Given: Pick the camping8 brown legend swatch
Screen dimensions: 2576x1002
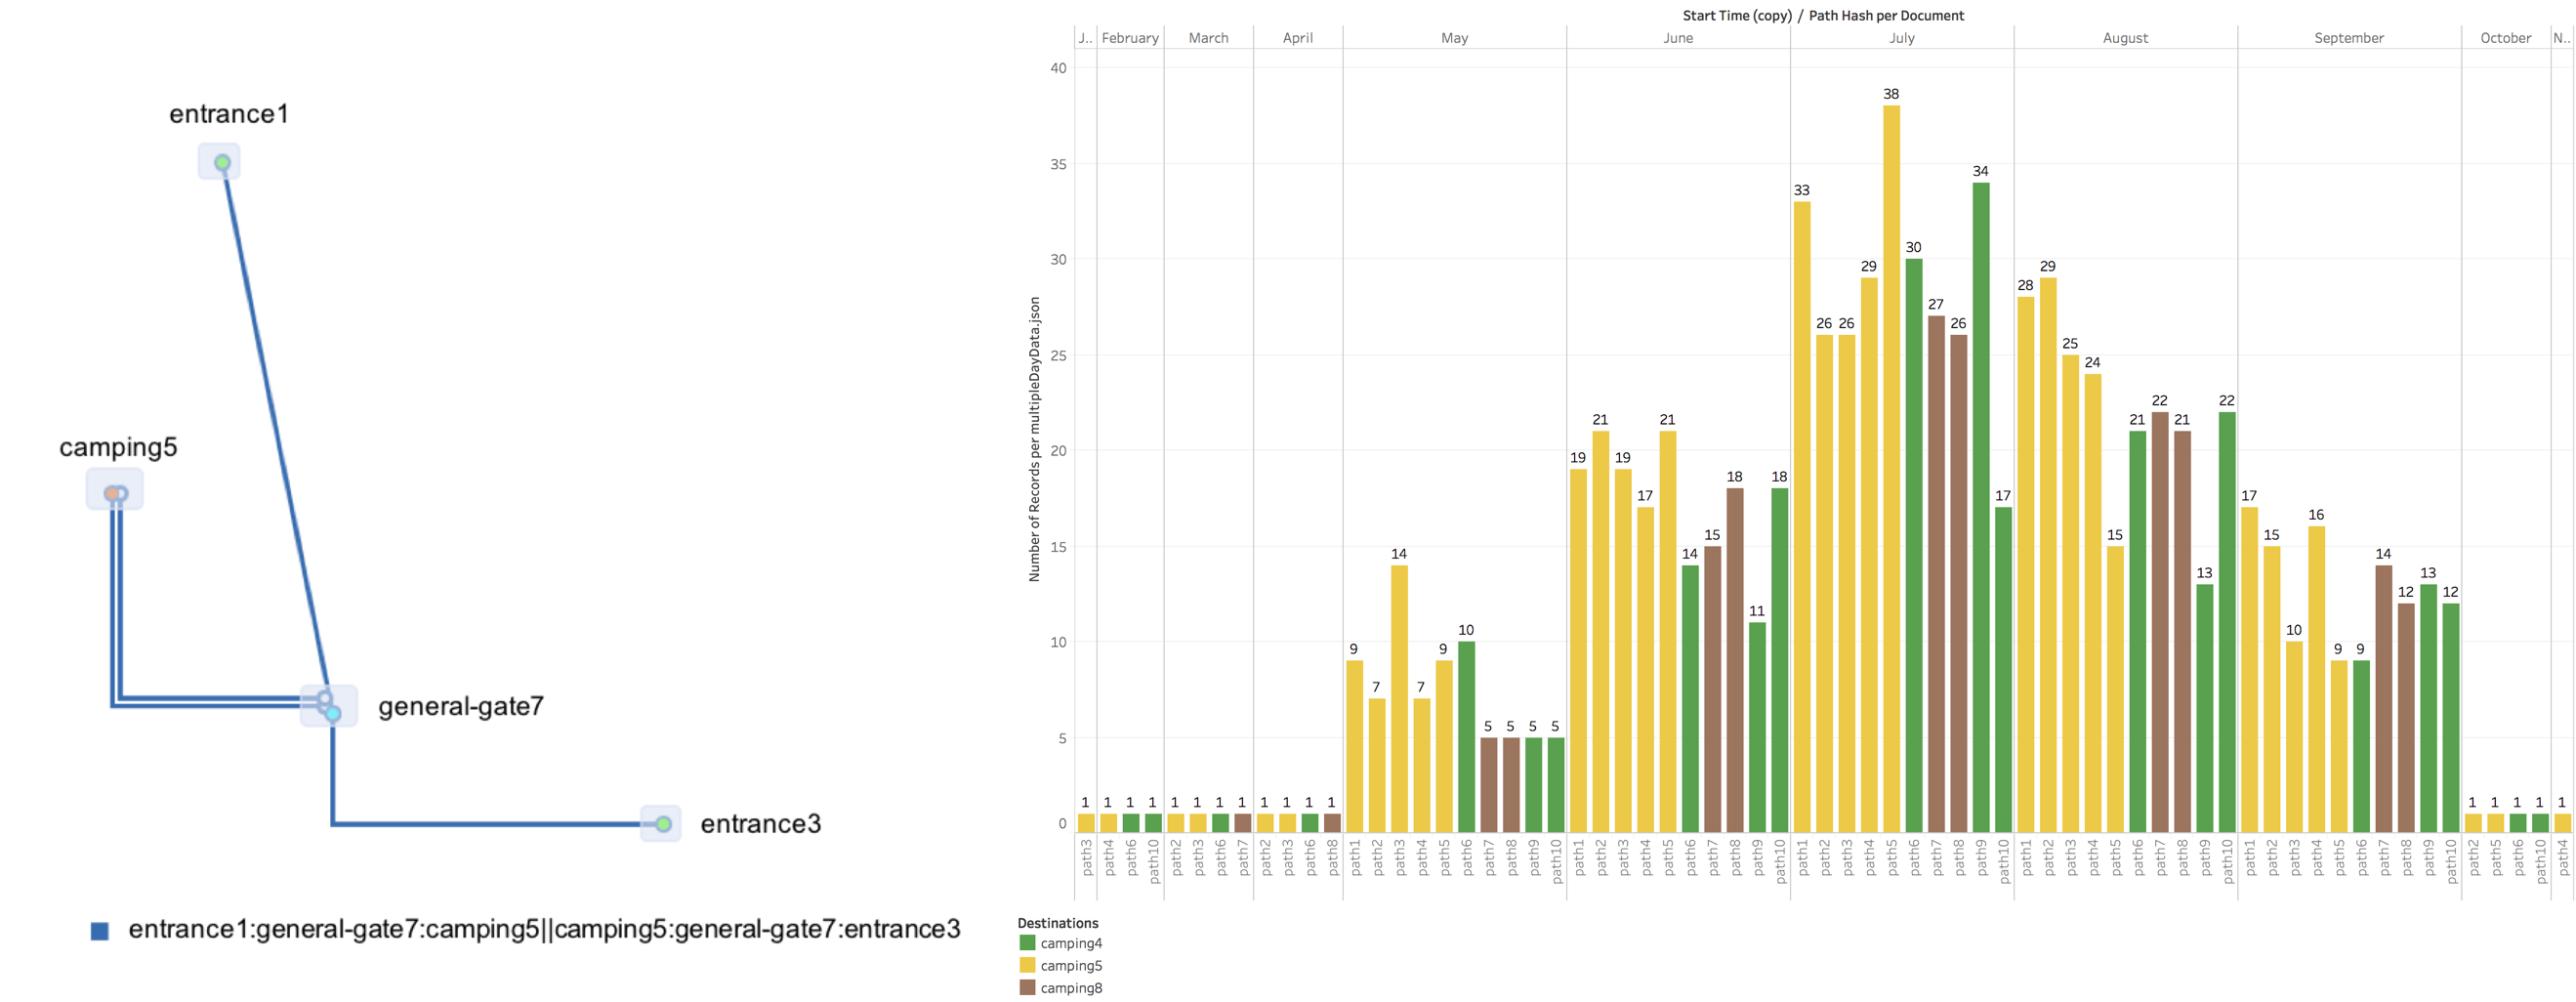Looking at the screenshot, I should pyautogui.click(x=1027, y=988).
